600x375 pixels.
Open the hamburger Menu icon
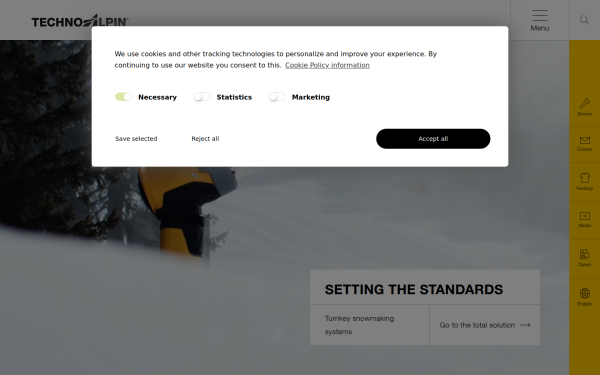540,16
